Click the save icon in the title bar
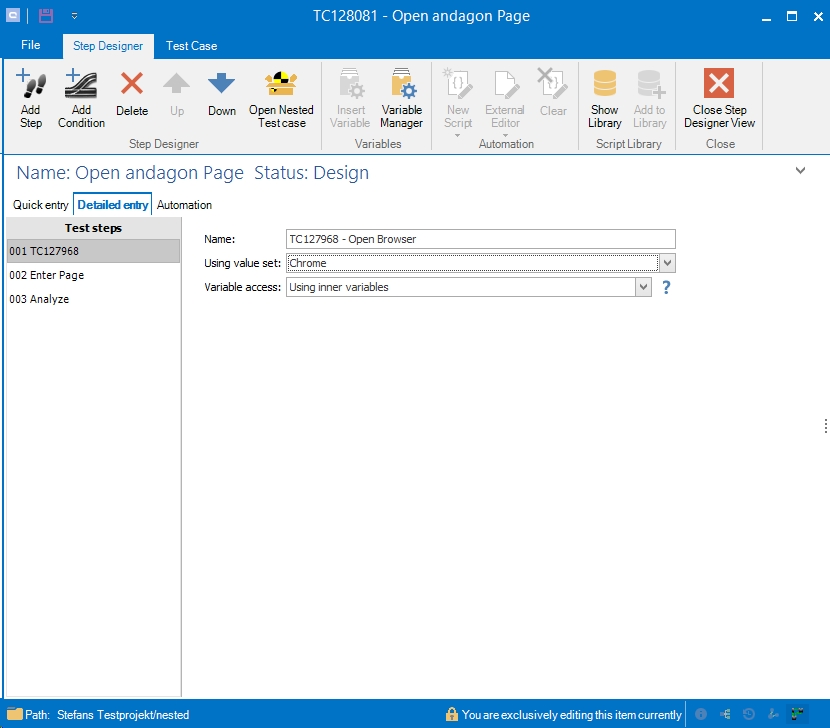This screenshot has height=728, width=830. (46, 16)
